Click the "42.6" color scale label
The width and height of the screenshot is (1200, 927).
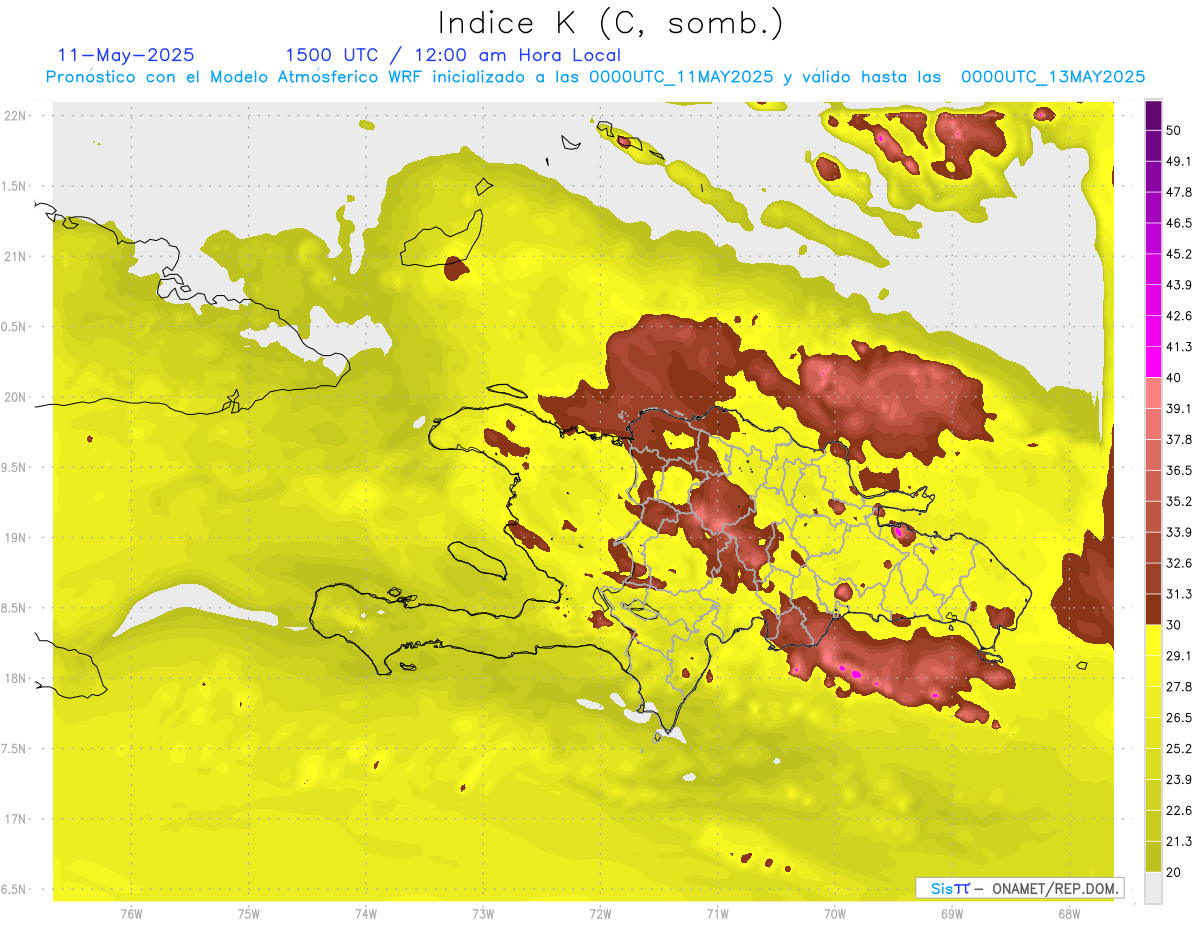pos(1179,316)
